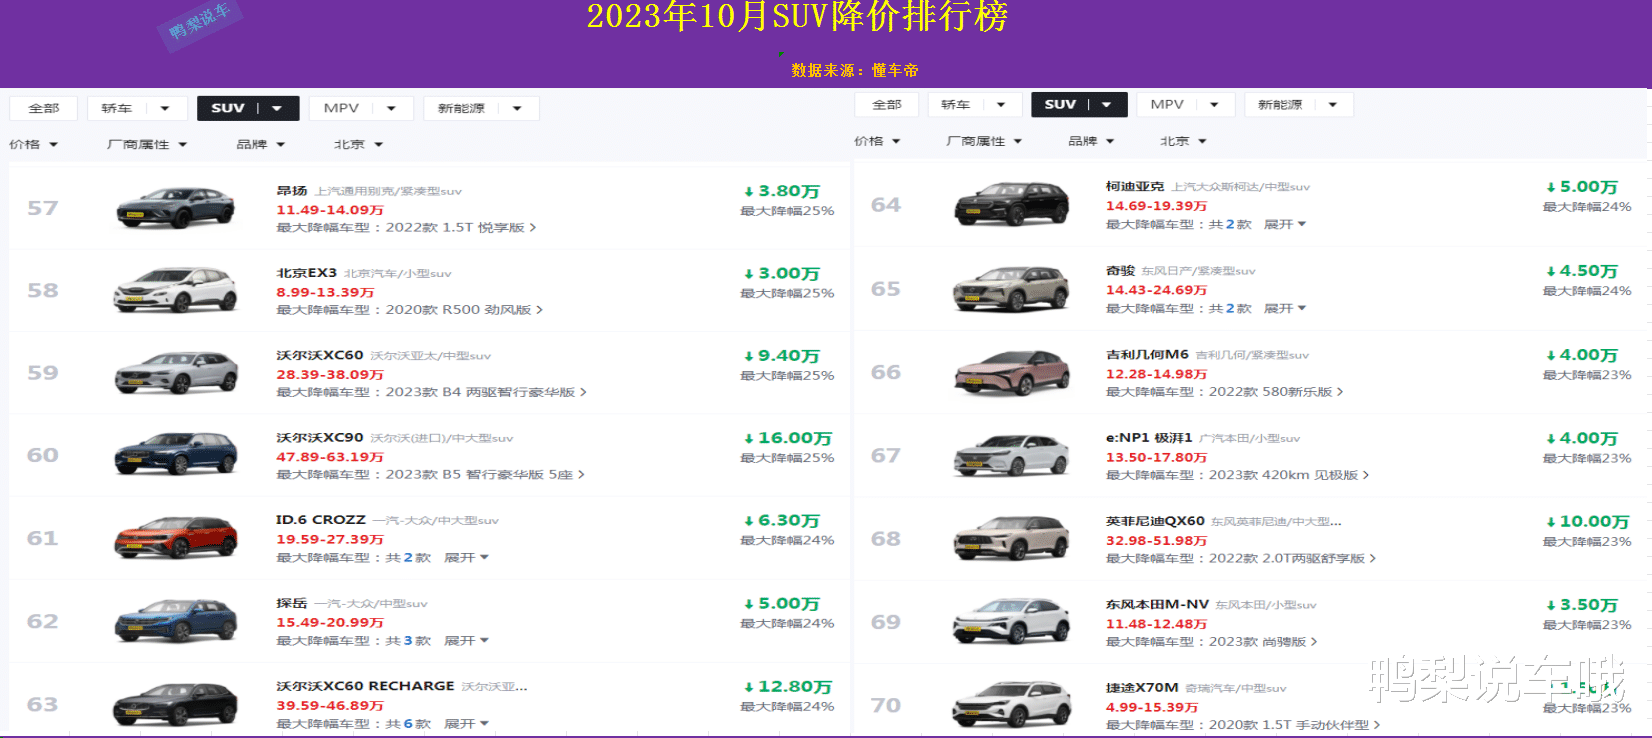
Task: Expand the 品牌 filter in right panel
Action: pos(1091,142)
